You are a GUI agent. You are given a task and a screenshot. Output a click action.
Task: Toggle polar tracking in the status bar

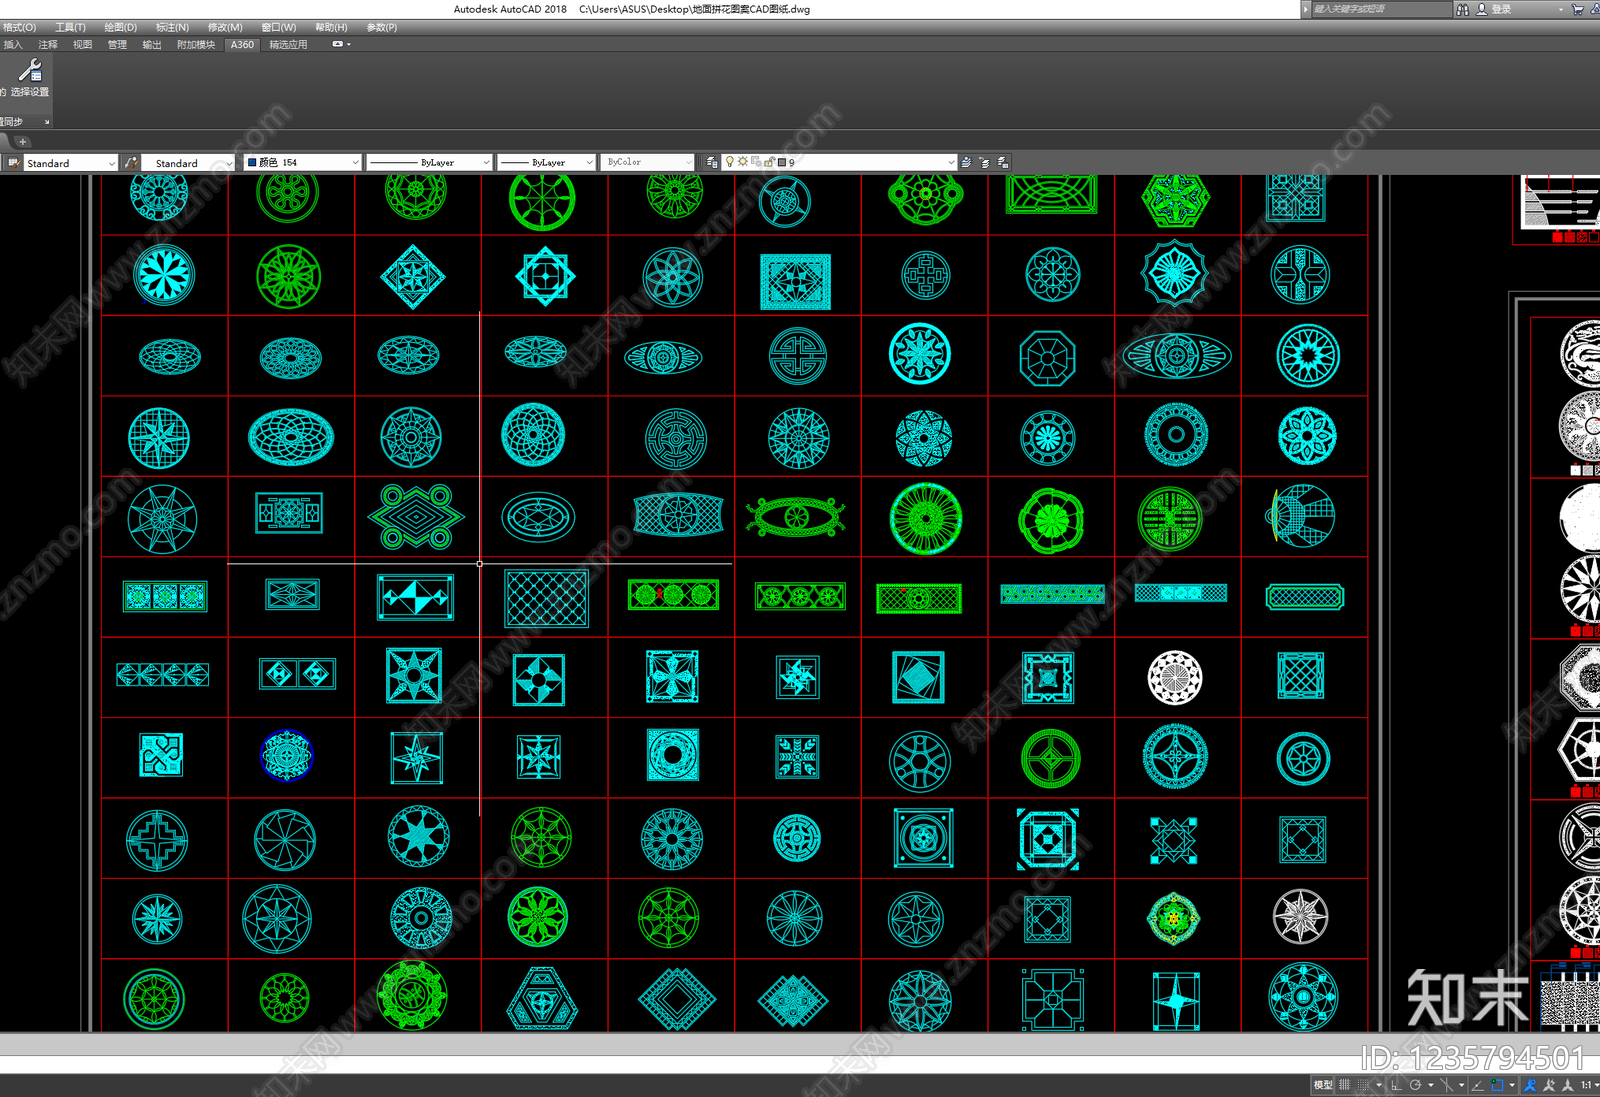pyautogui.click(x=1416, y=1085)
